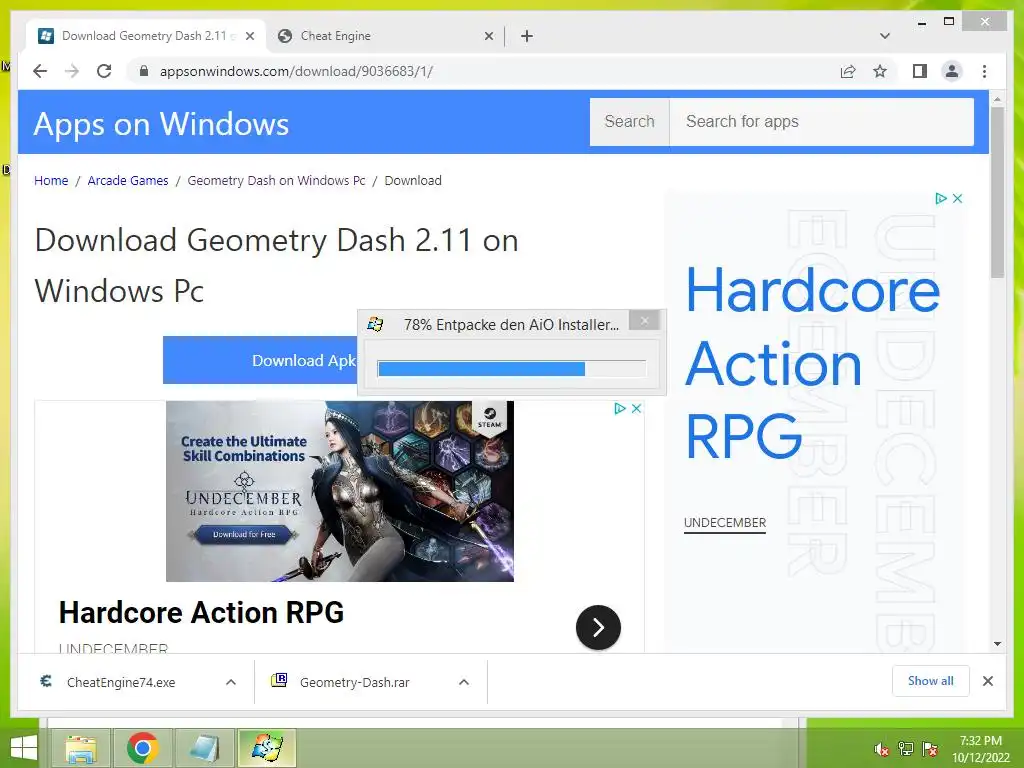Screen dimensions: 1024x768
Task: Open the Chrome profile avatar
Action: point(952,71)
